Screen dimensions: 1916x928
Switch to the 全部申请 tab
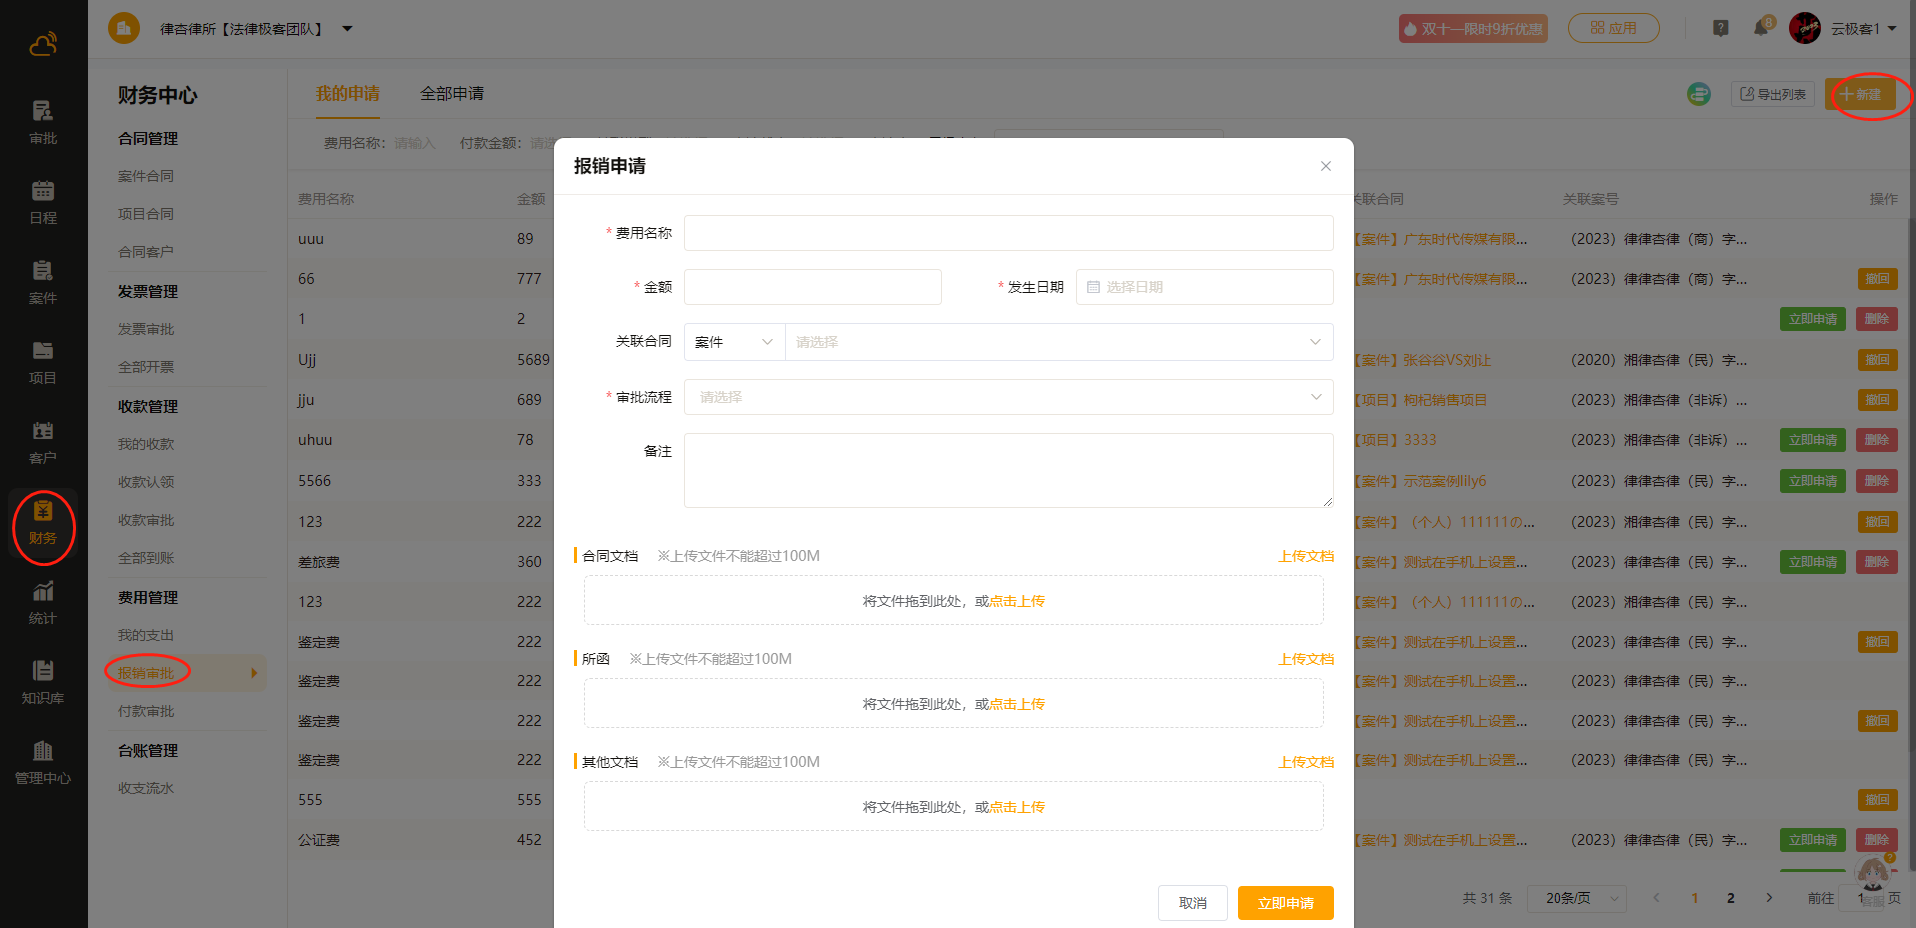tap(452, 94)
